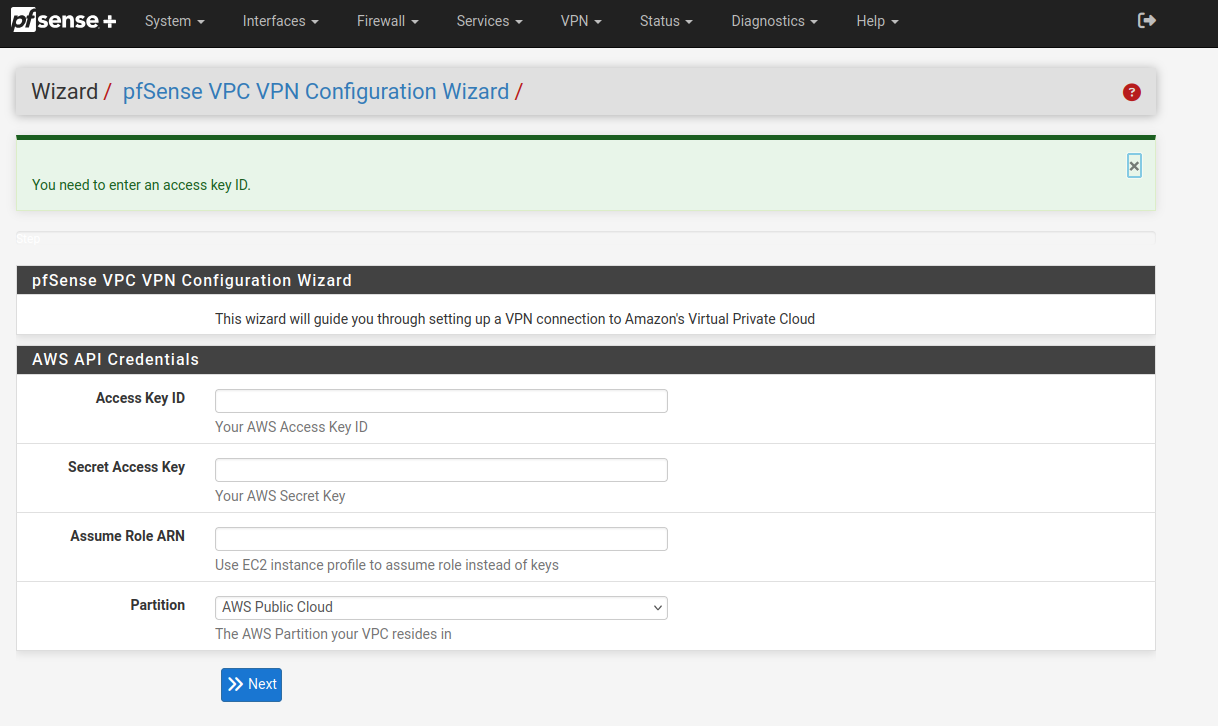
Task: Click the Wizard breadcrumb text
Action: 65,92
